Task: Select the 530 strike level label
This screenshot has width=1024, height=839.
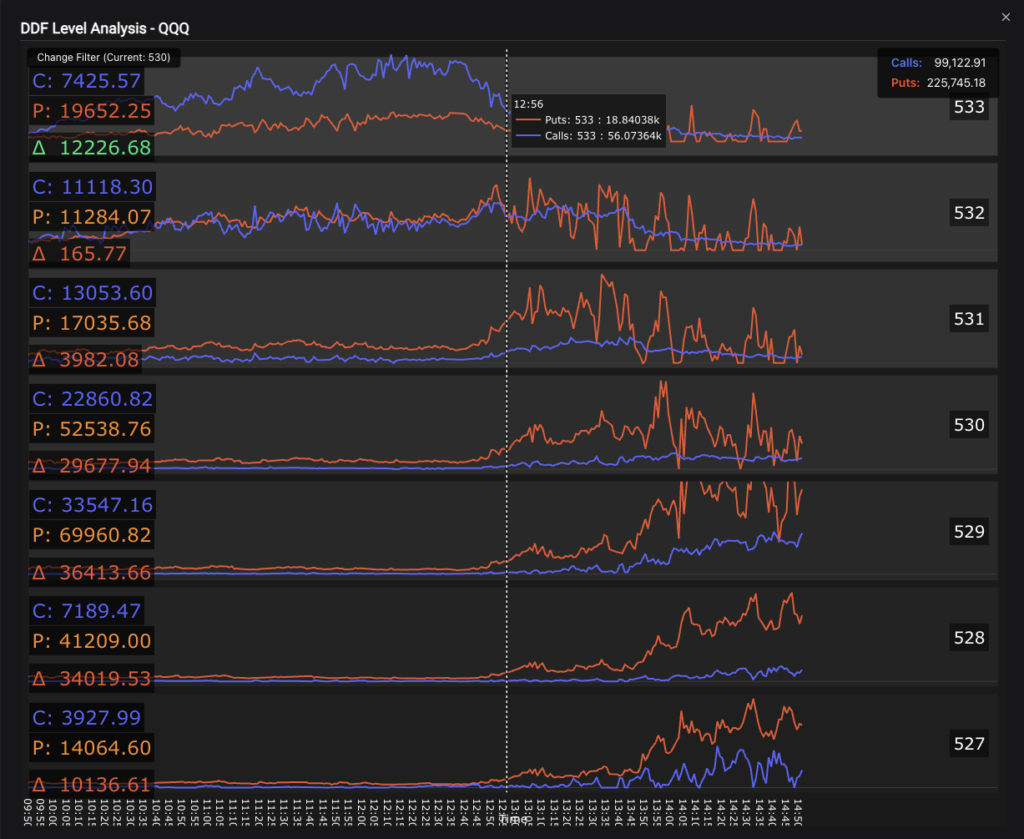Action: pyautogui.click(x=968, y=425)
